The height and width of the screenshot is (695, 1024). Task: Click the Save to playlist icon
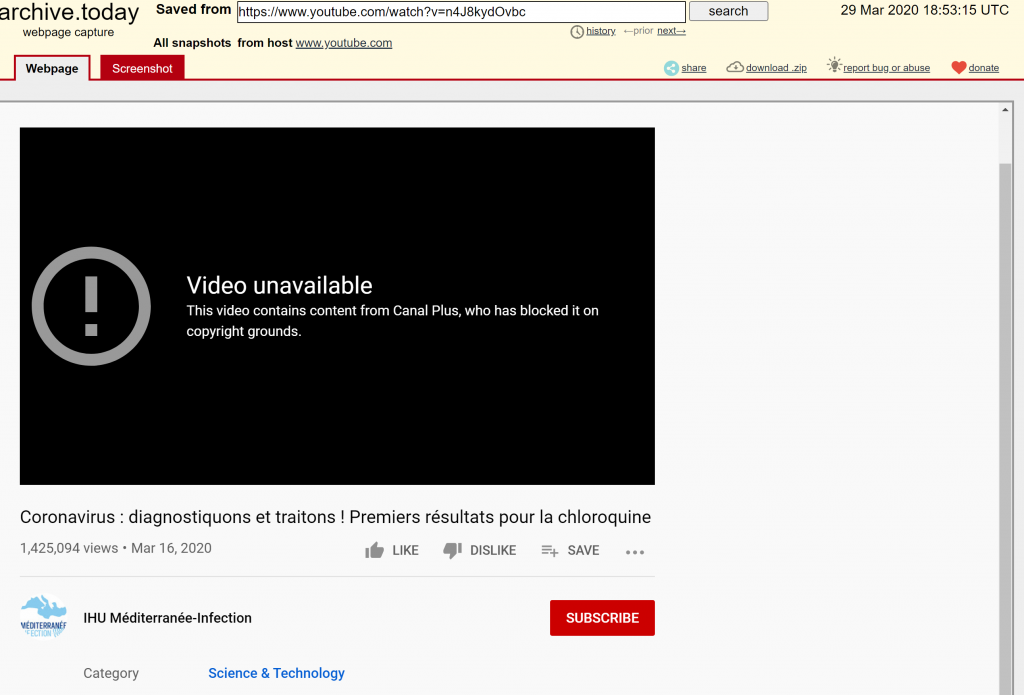pyautogui.click(x=550, y=551)
